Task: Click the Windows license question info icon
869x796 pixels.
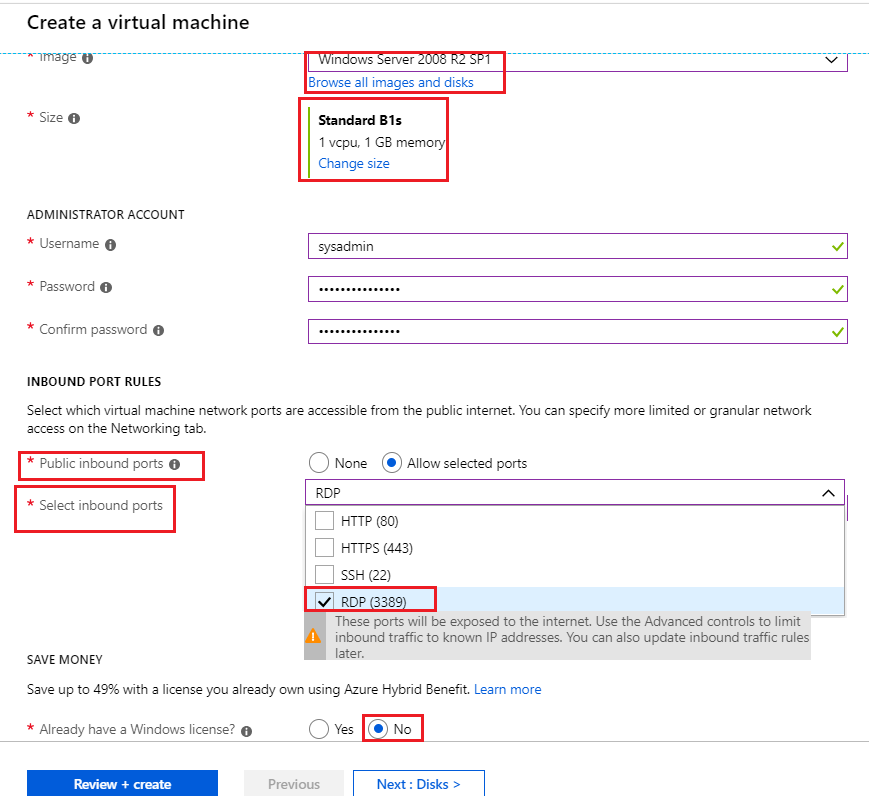Action: pyautogui.click(x=245, y=729)
